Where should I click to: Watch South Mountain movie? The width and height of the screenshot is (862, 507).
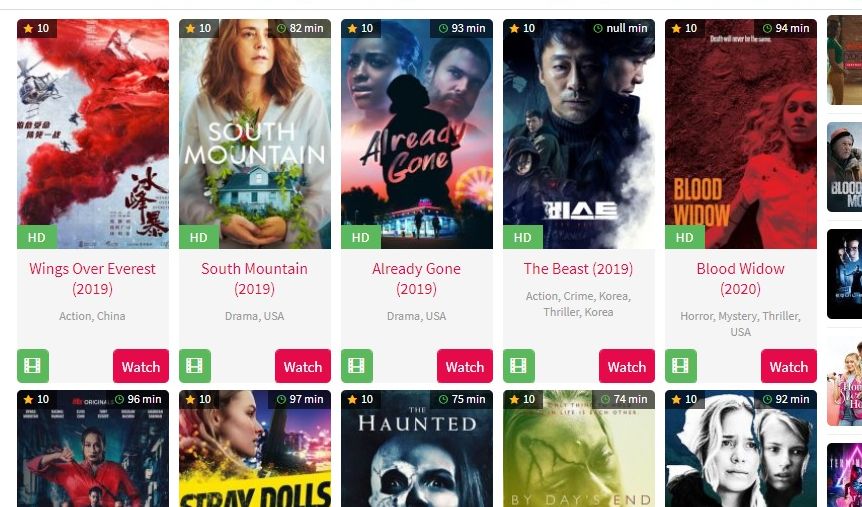pos(303,366)
